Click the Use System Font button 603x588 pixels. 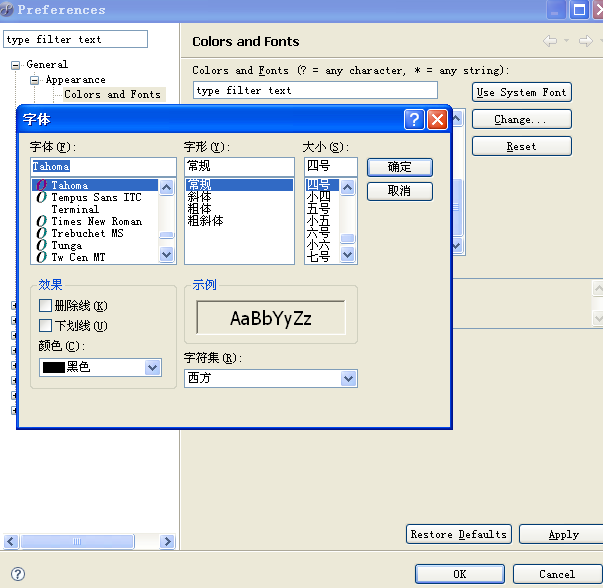tap(521, 92)
